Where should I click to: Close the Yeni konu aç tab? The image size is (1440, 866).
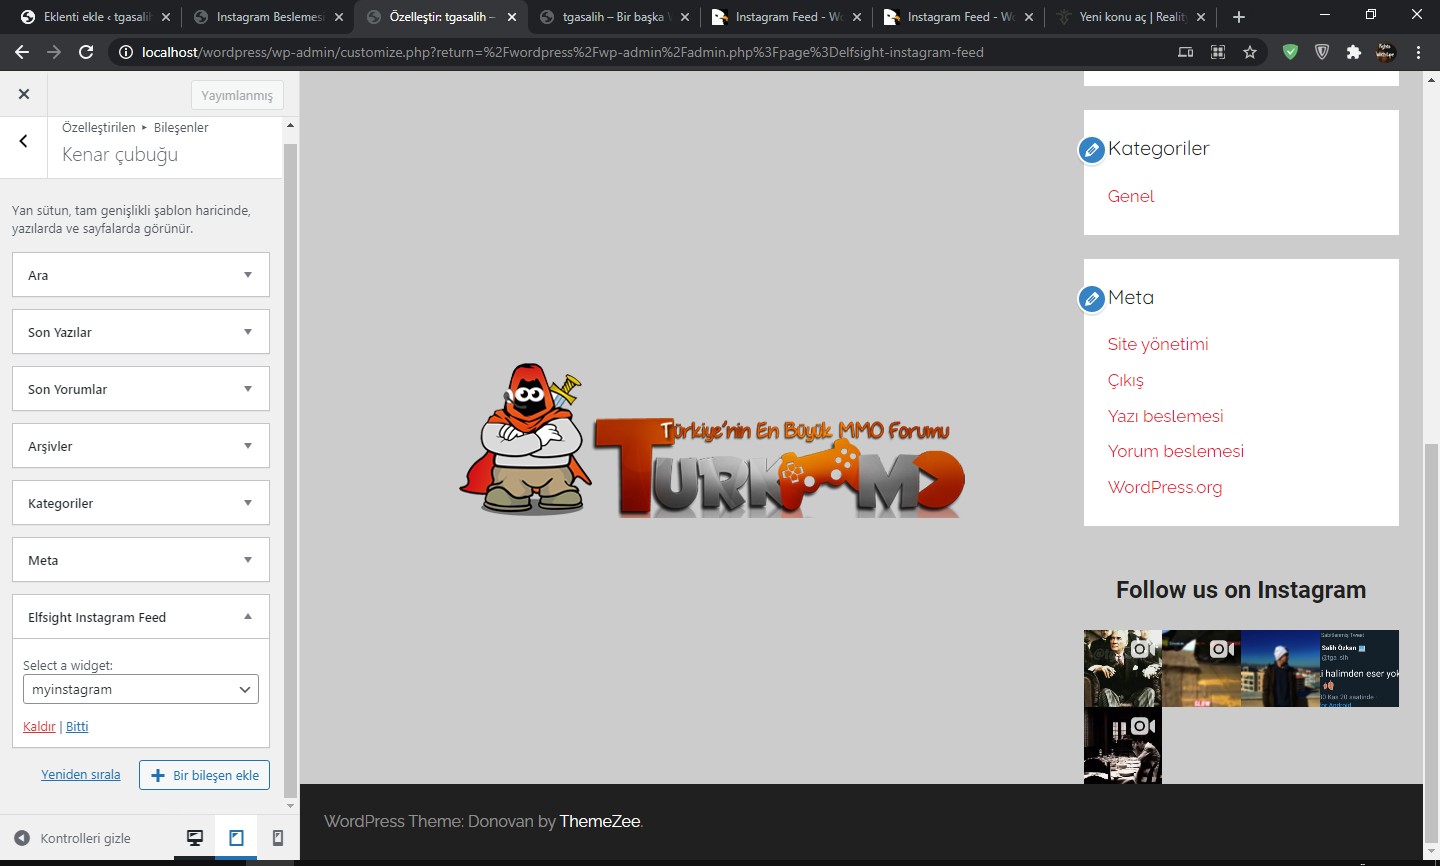[1201, 17]
